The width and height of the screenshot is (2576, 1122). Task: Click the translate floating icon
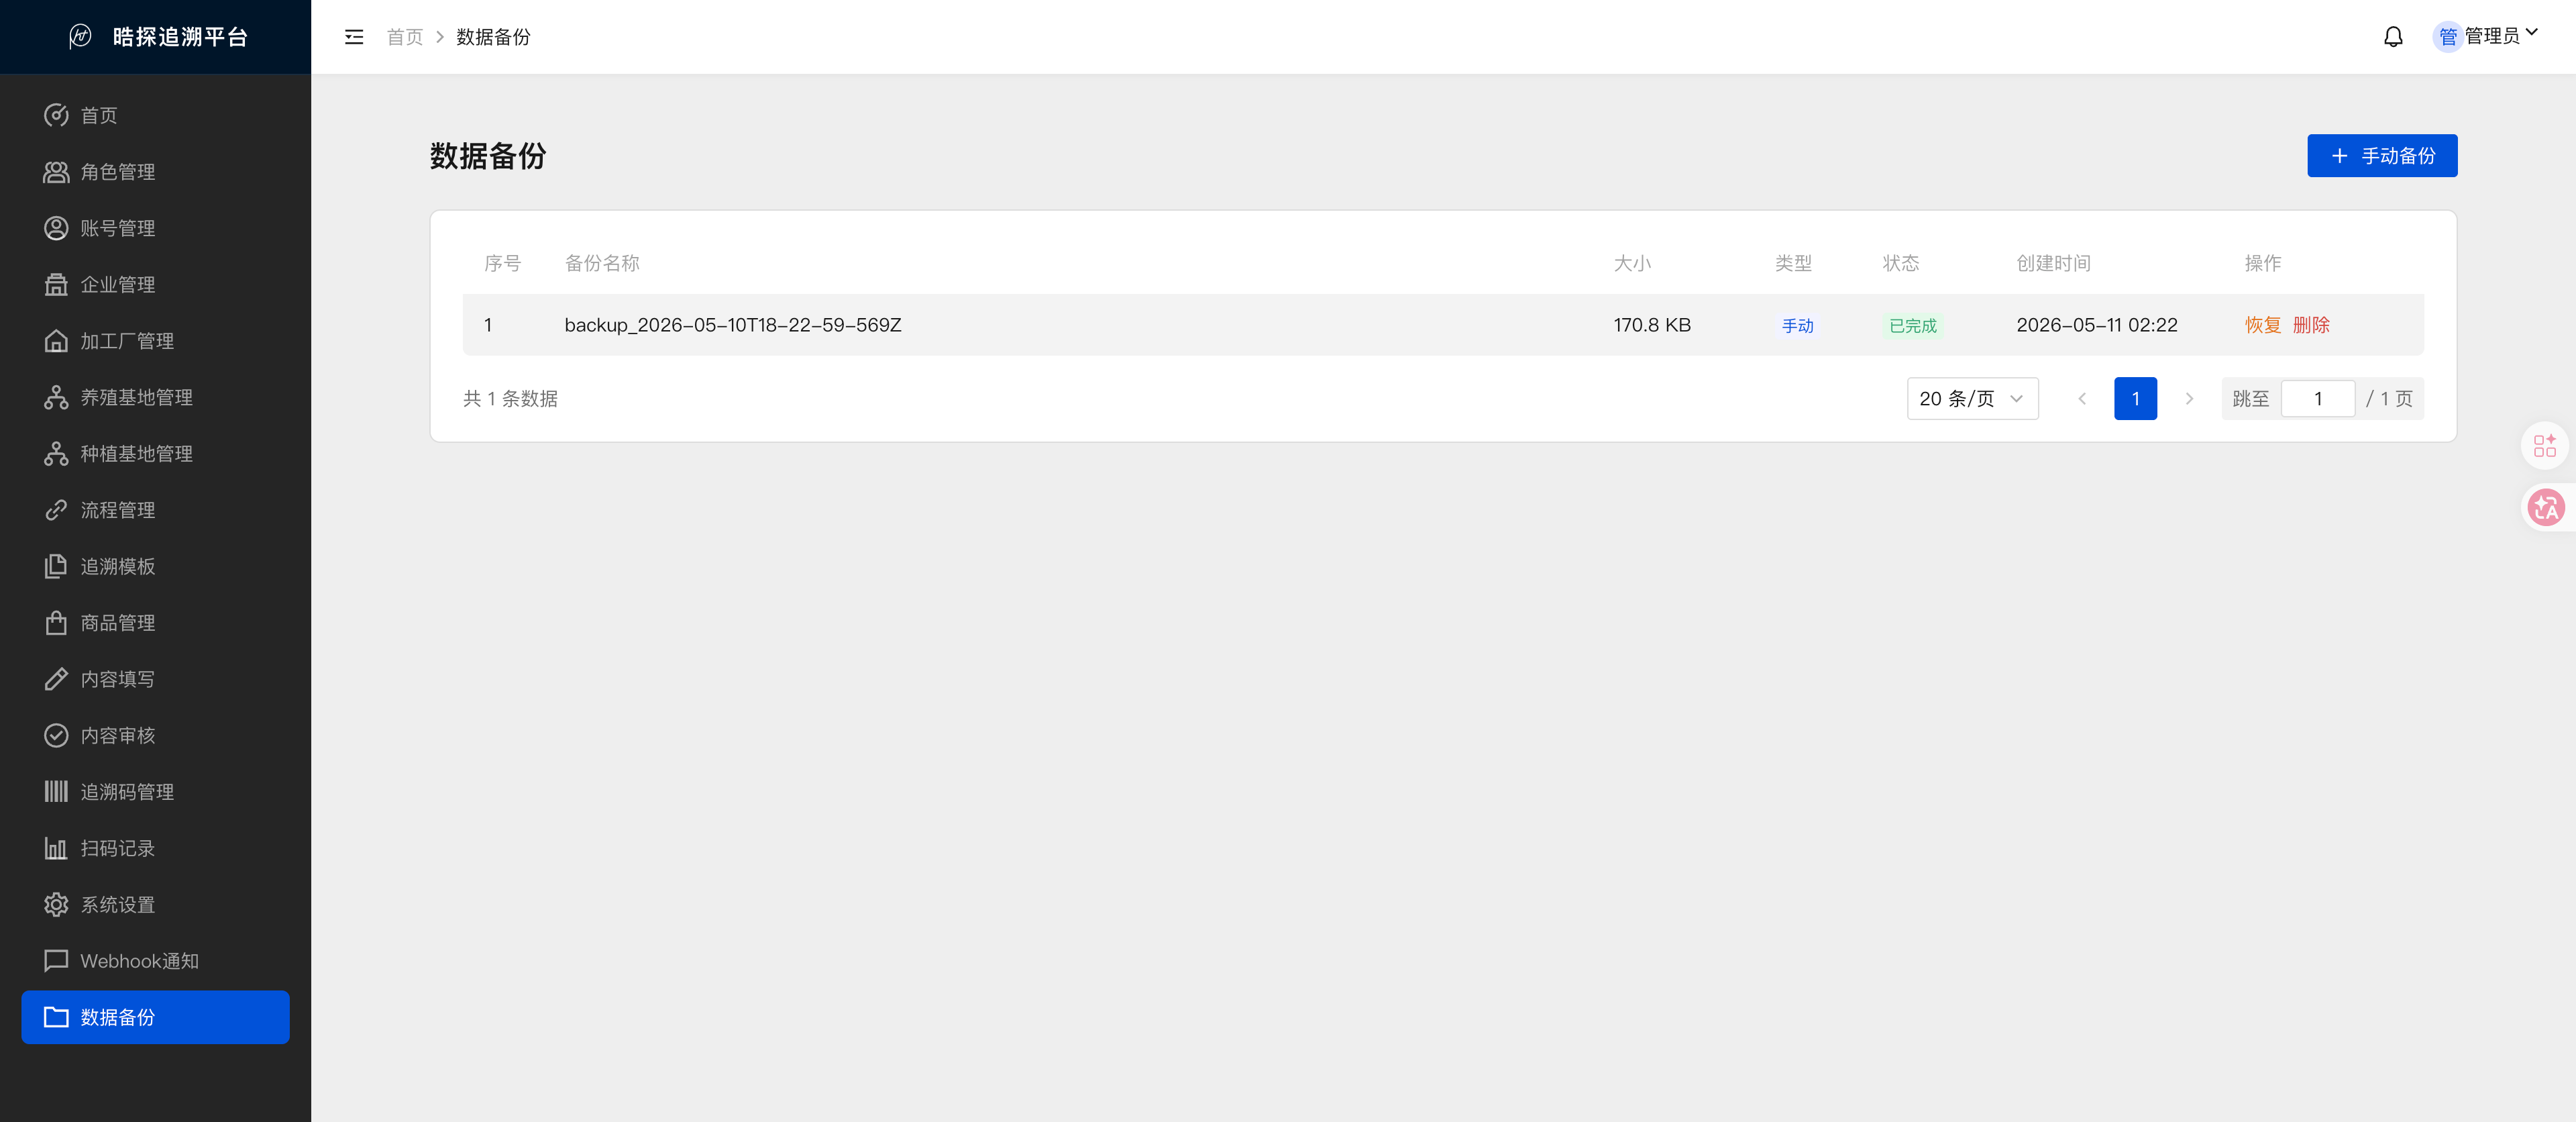tap(2545, 507)
